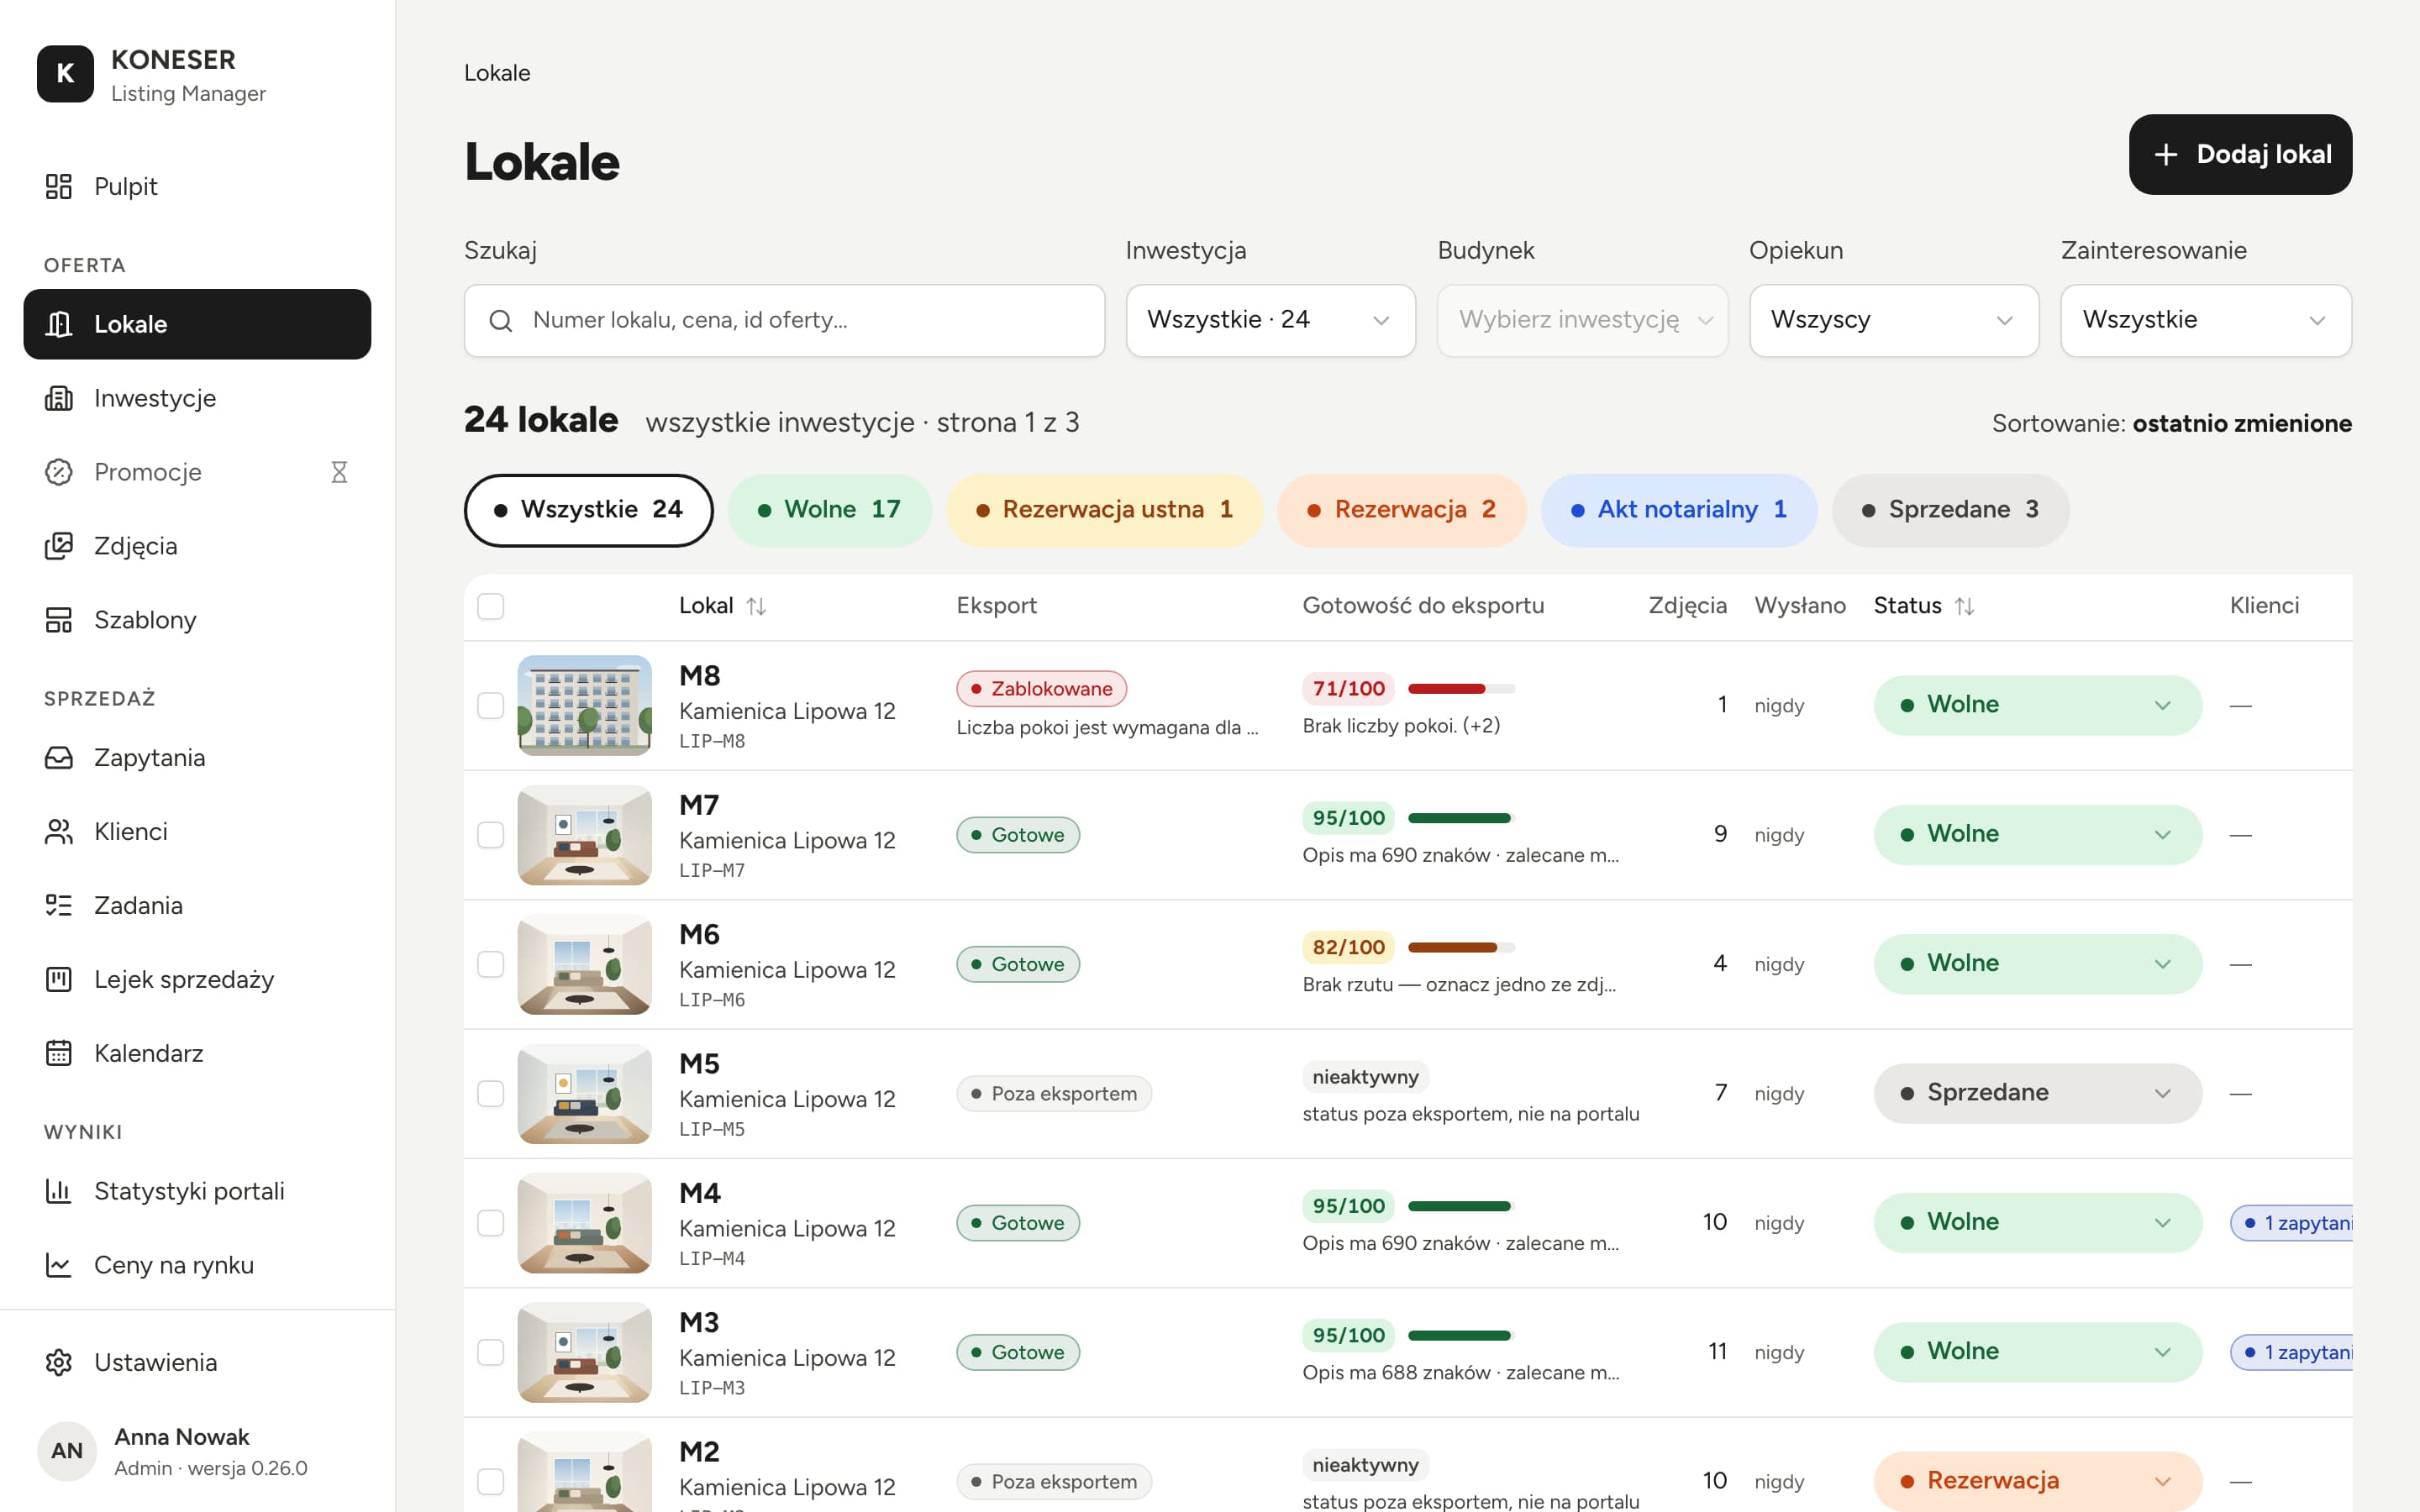Click the Inwestycje building icon
2420x1512 pixels.
pyautogui.click(x=59, y=398)
